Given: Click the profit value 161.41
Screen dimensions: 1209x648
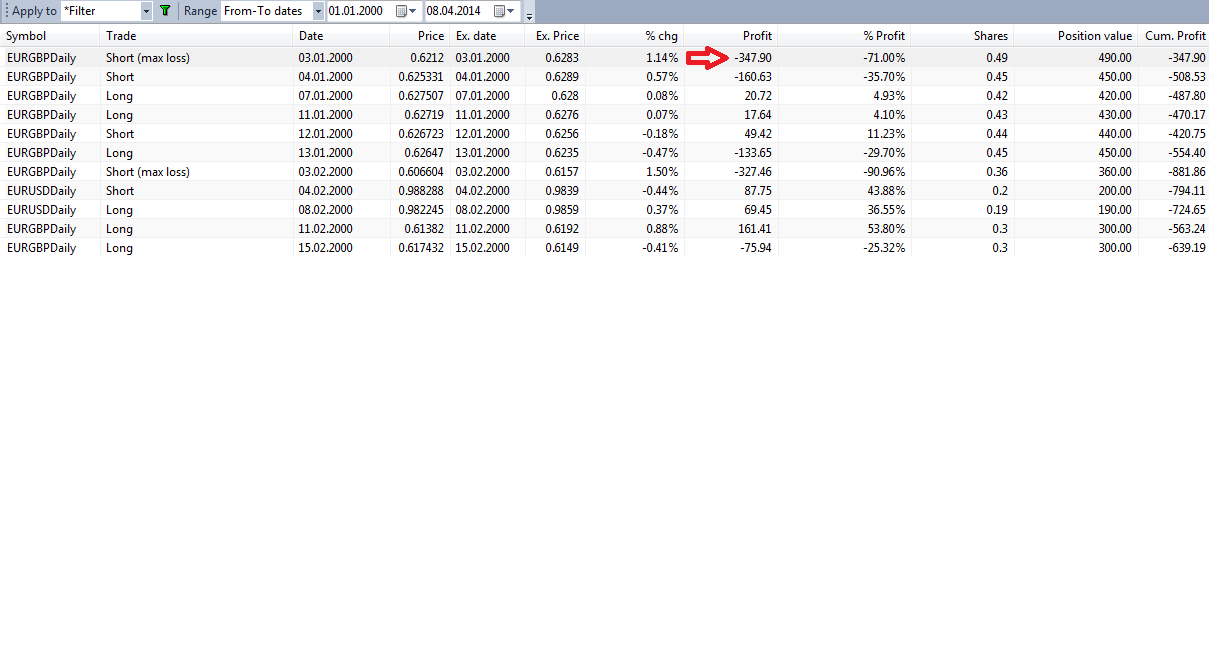Looking at the screenshot, I should tap(755, 229).
